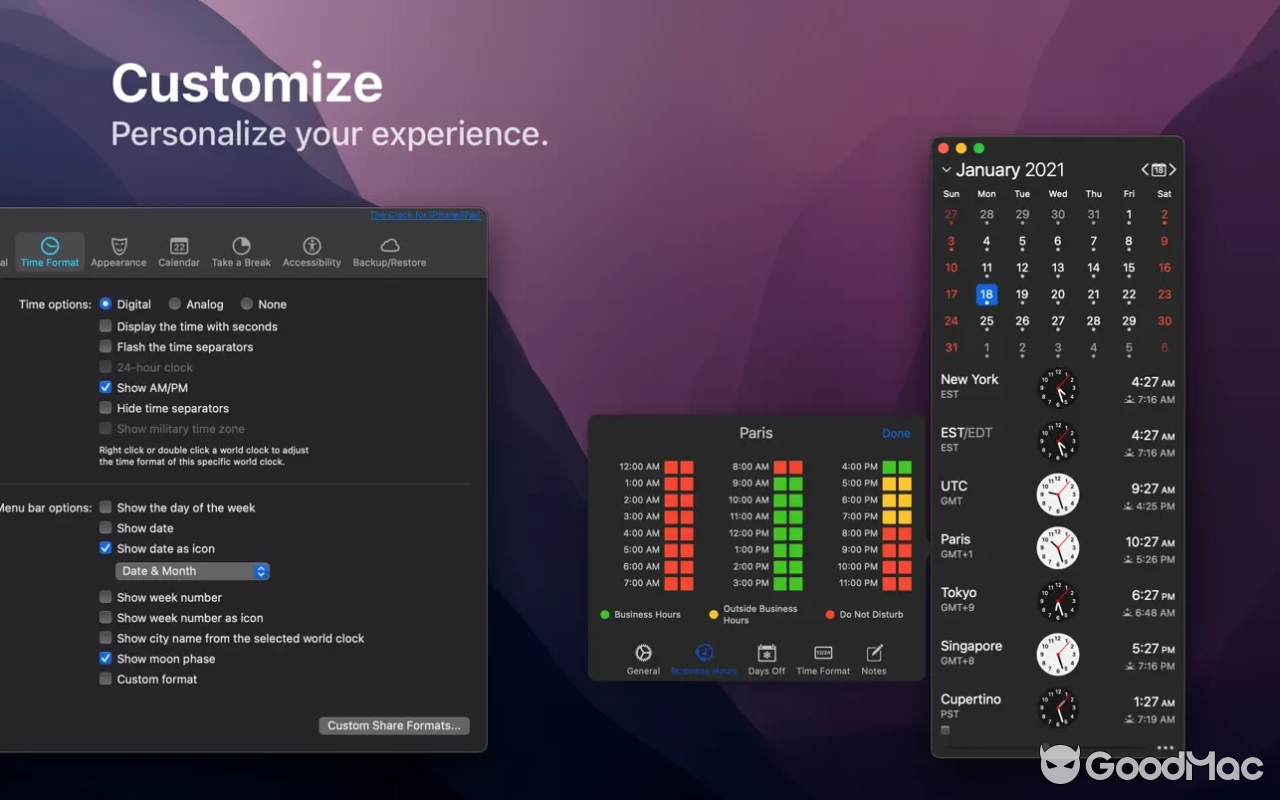
Task: Open the Backup/Restore cloud icon
Action: [390, 246]
